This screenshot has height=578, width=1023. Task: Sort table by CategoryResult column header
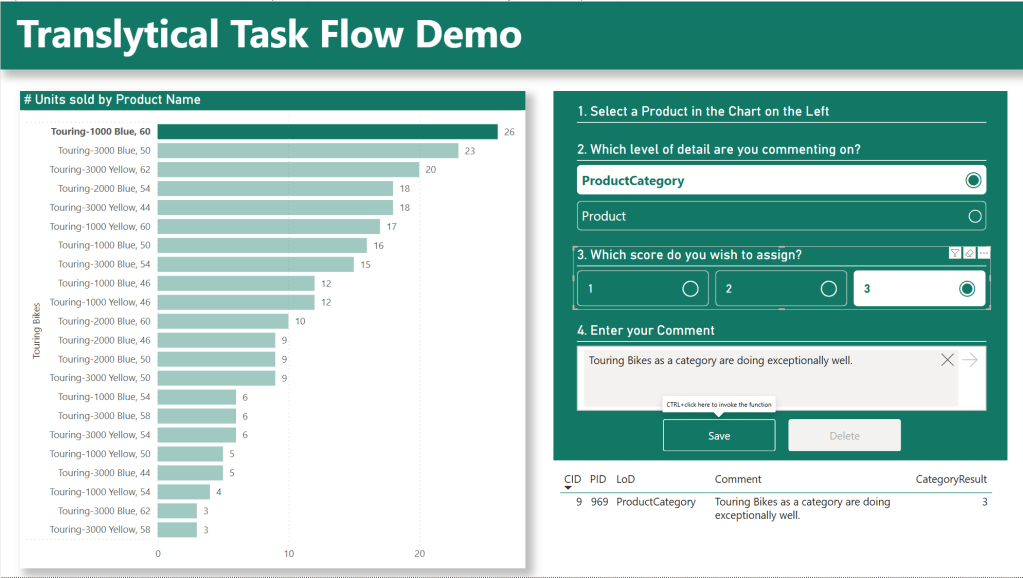[951, 479]
